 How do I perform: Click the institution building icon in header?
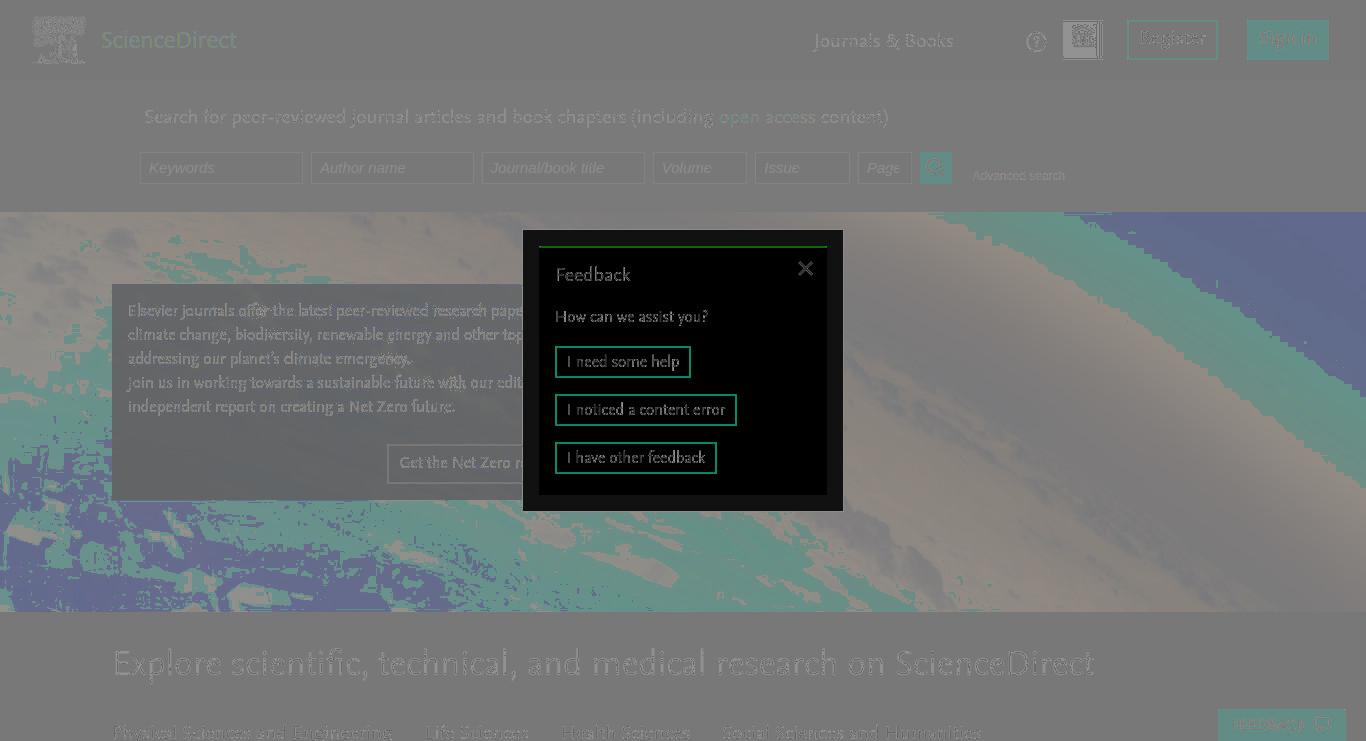click(x=1083, y=40)
